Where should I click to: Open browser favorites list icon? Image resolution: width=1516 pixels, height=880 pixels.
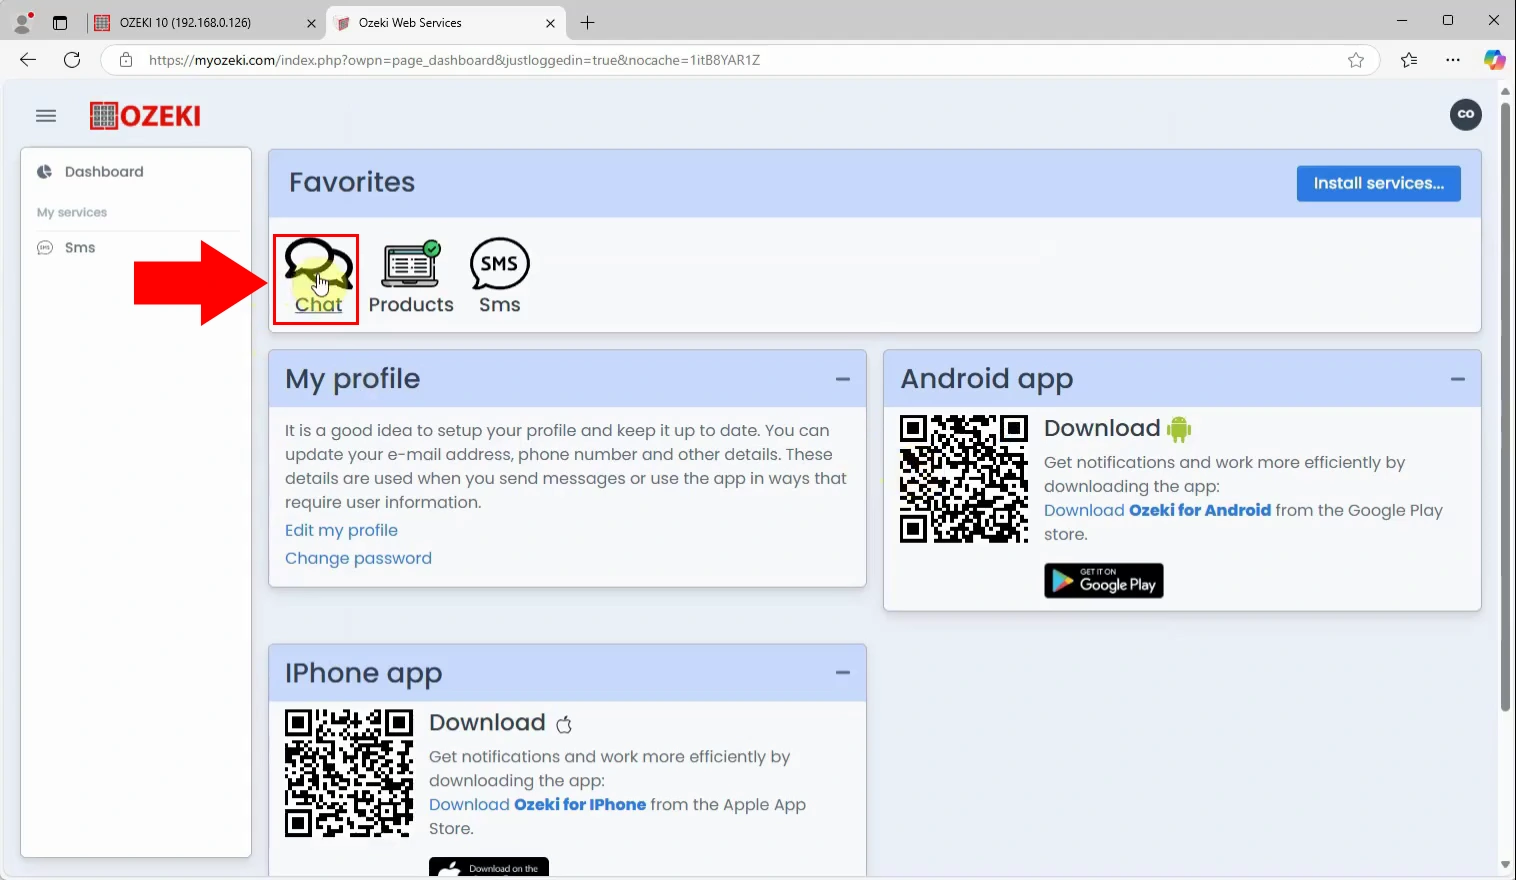(1409, 60)
